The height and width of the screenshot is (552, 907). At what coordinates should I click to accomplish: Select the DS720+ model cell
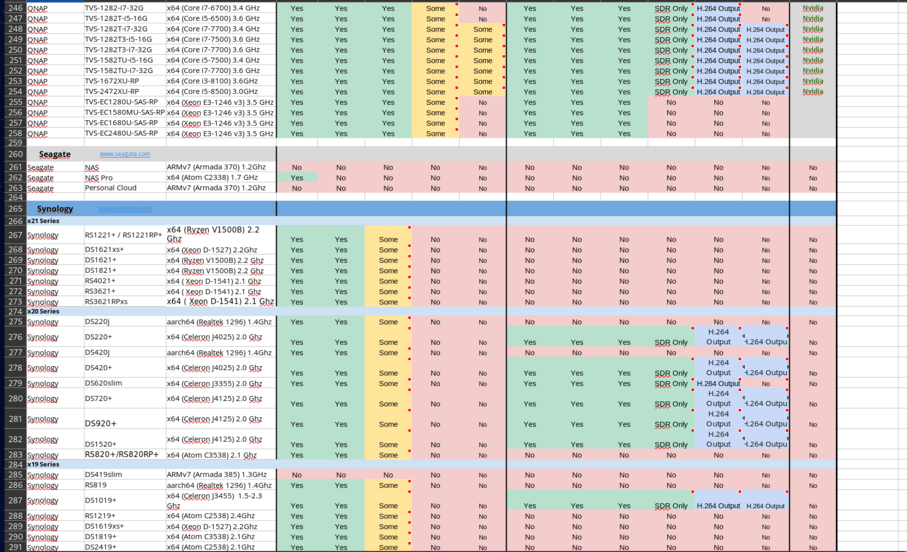(124, 398)
